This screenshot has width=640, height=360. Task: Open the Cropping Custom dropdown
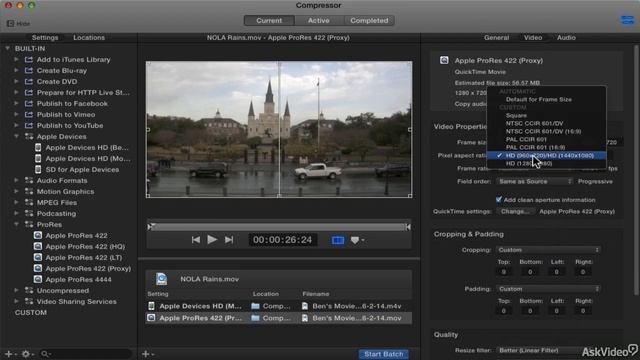(548, 250)
